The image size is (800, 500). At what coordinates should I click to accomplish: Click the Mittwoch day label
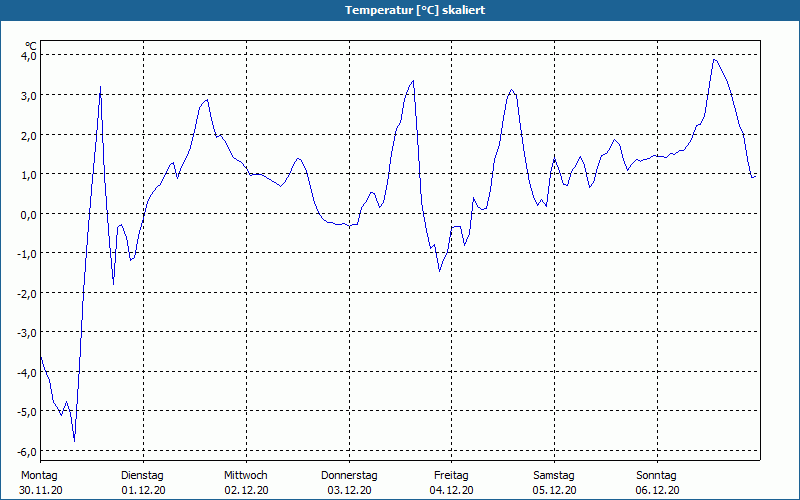(246, 476)
